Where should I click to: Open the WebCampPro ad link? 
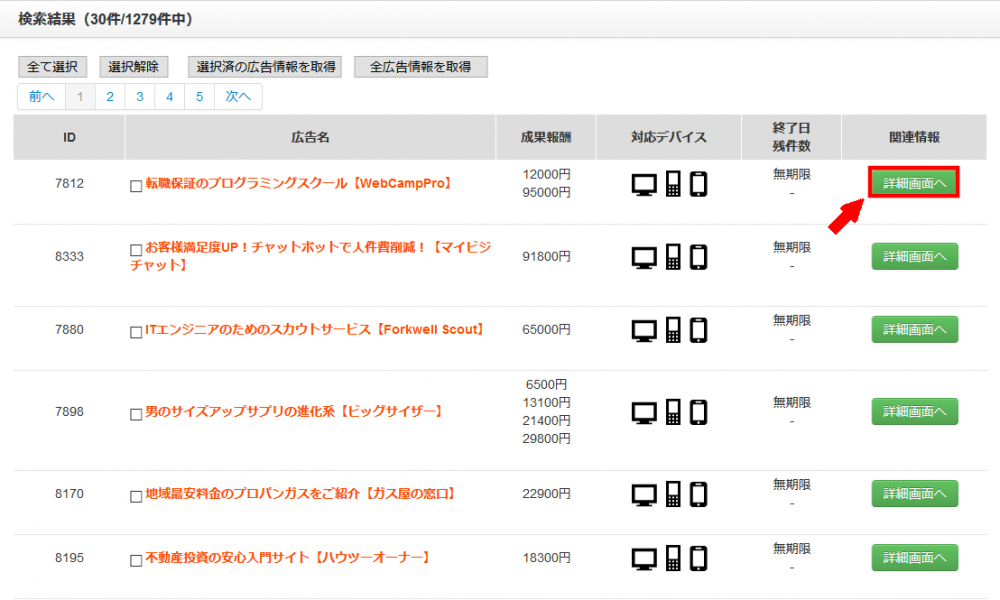[299, 184]
